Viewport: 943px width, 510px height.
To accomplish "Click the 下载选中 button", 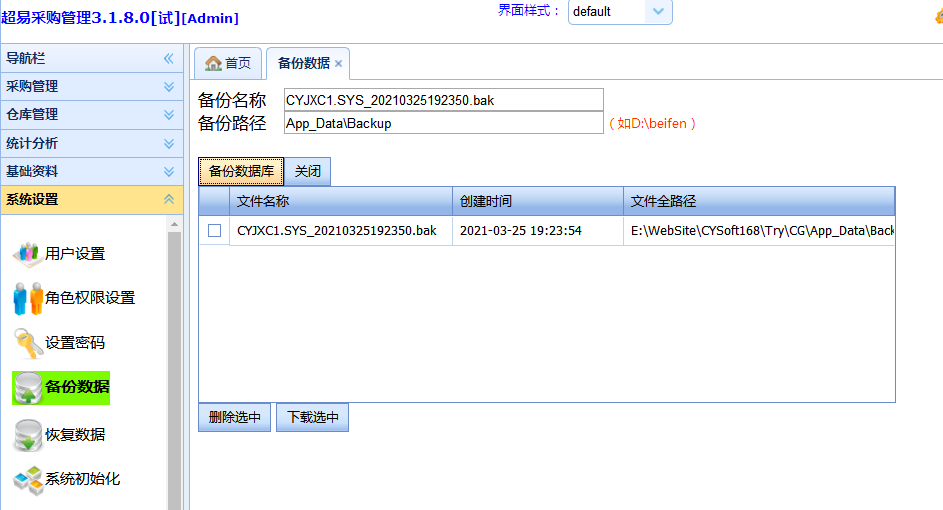I will pos(312,418).
